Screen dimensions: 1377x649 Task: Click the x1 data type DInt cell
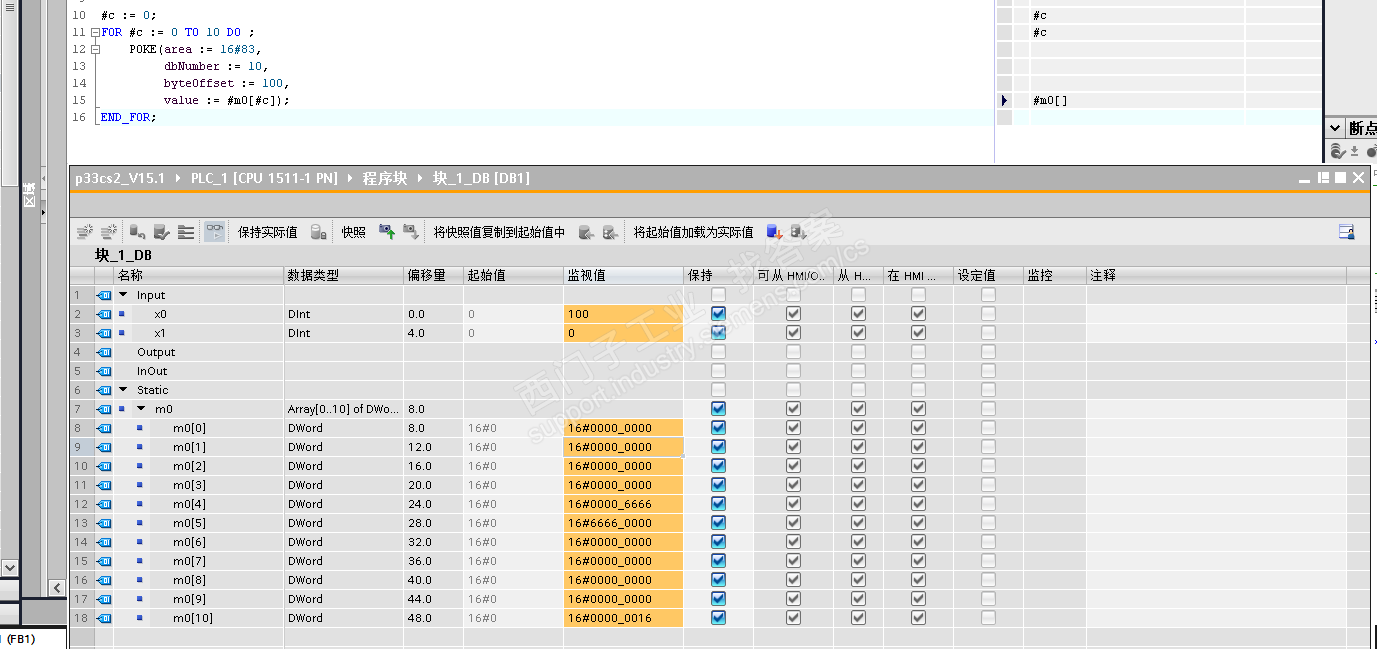(x=344, y=333)
